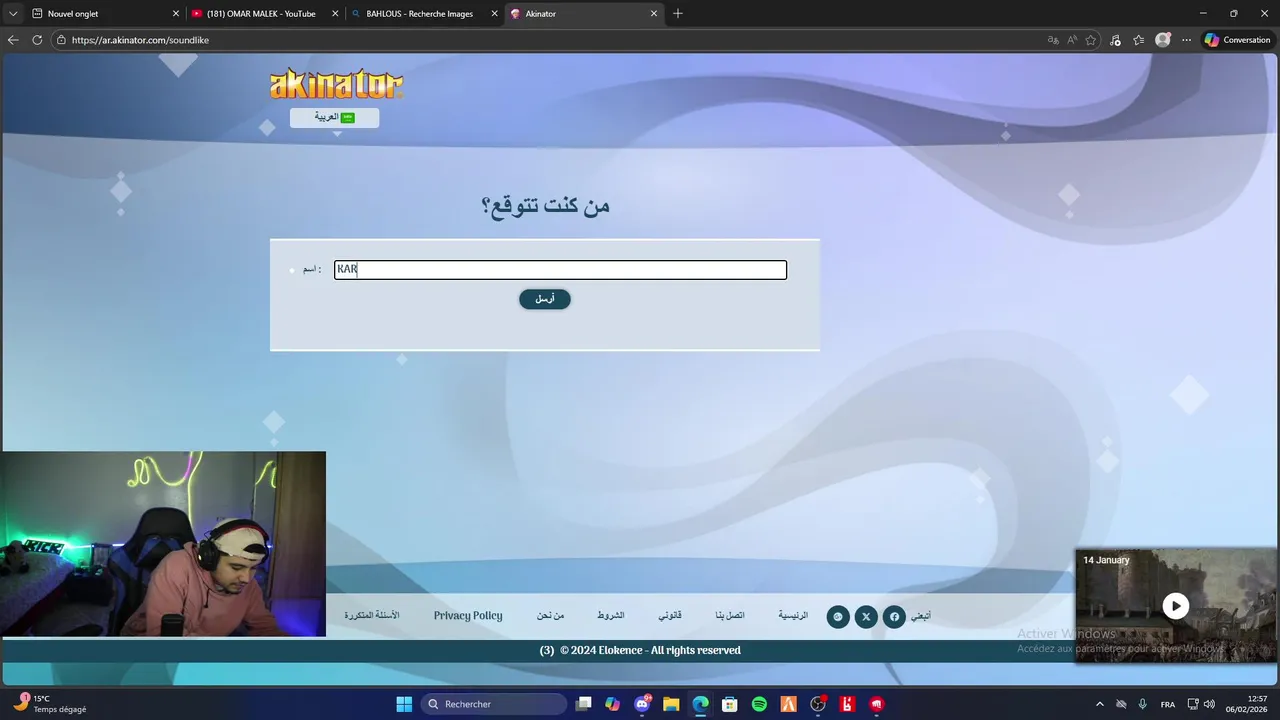The image size is (1280, 720).
Task: Close the BAHLOUS - Recherche Images tab
Action: 494,14
